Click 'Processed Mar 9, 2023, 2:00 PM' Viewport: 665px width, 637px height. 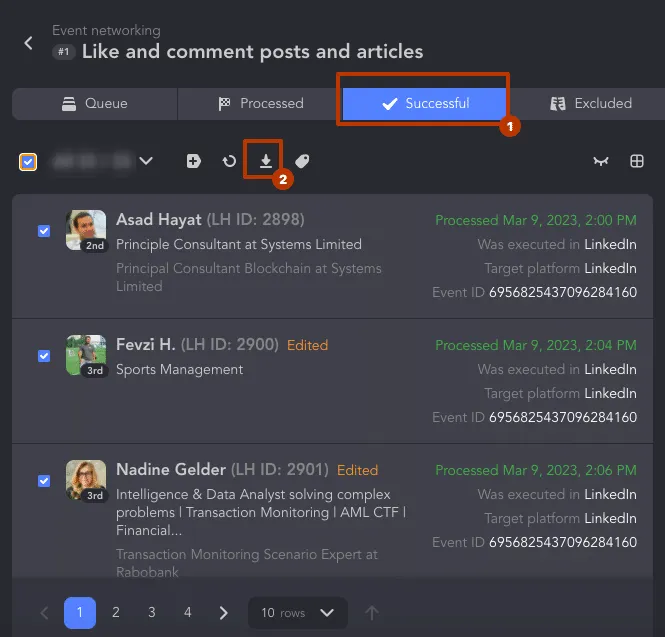[x=536, y=220]
